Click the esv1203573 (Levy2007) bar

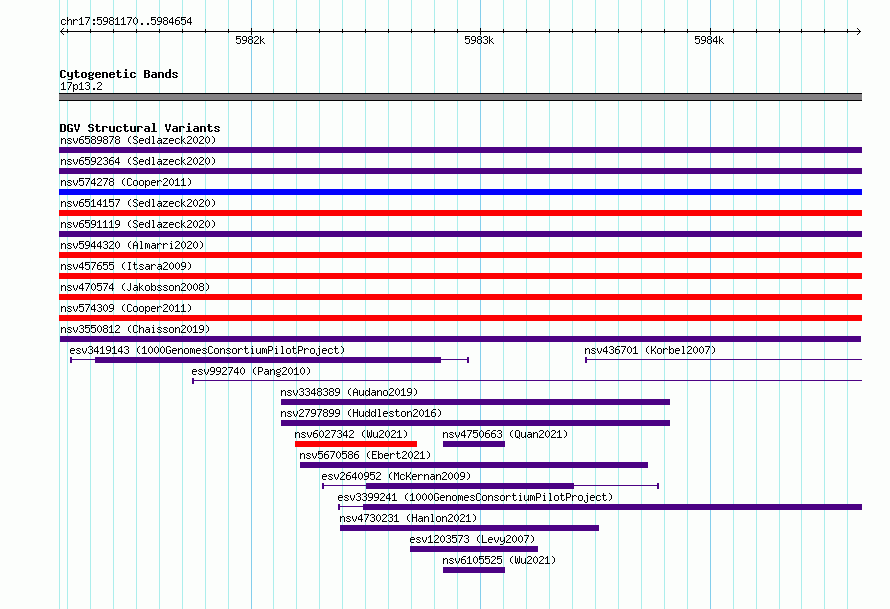(474, 549)
